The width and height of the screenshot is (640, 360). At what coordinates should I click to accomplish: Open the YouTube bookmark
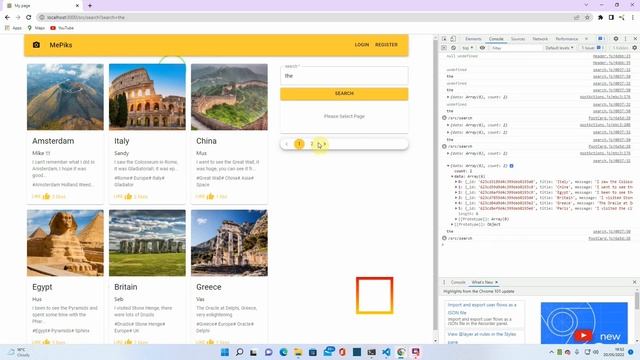pos(62,28)
